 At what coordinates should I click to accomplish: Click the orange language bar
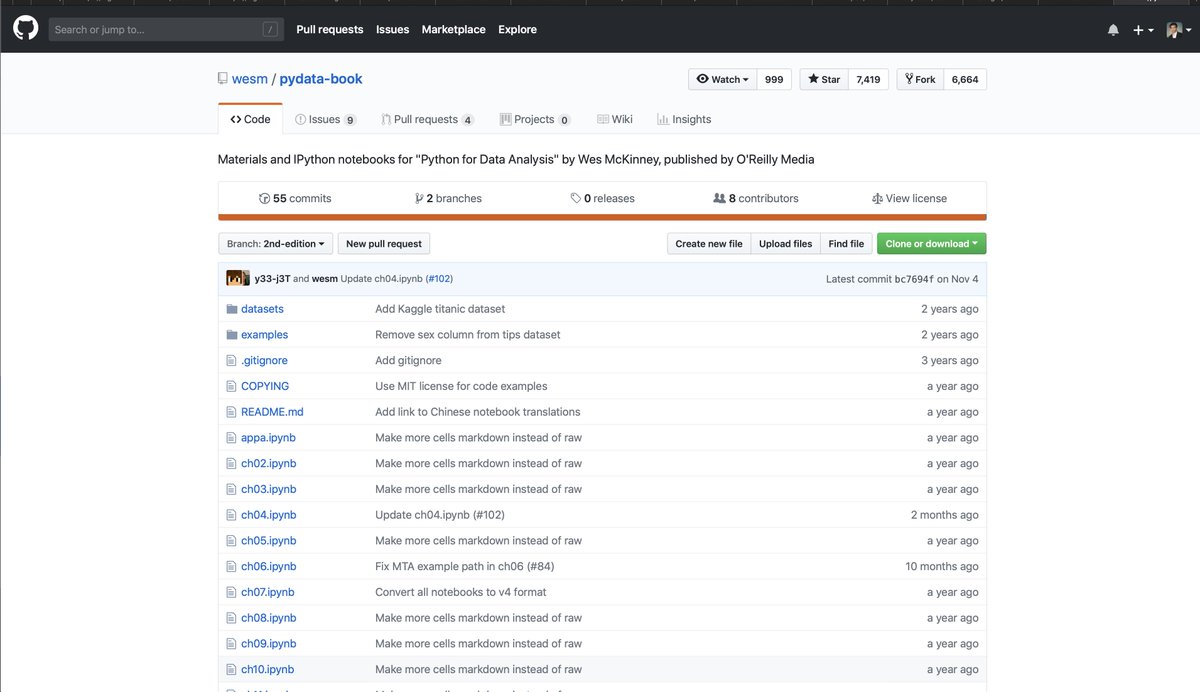602,217
